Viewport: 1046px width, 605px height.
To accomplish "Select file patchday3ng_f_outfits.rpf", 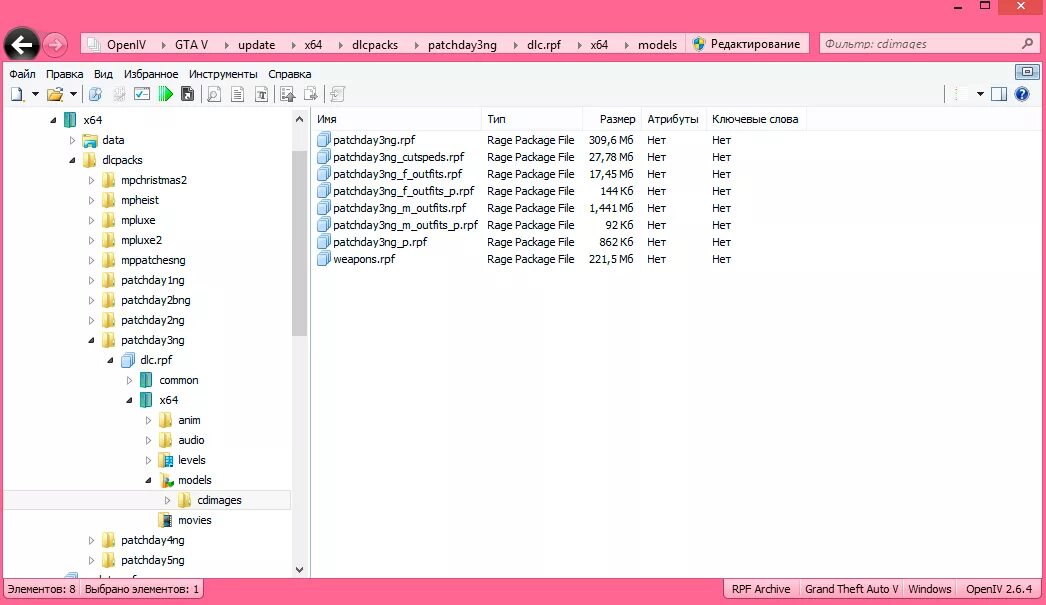I will click(398, 174).
